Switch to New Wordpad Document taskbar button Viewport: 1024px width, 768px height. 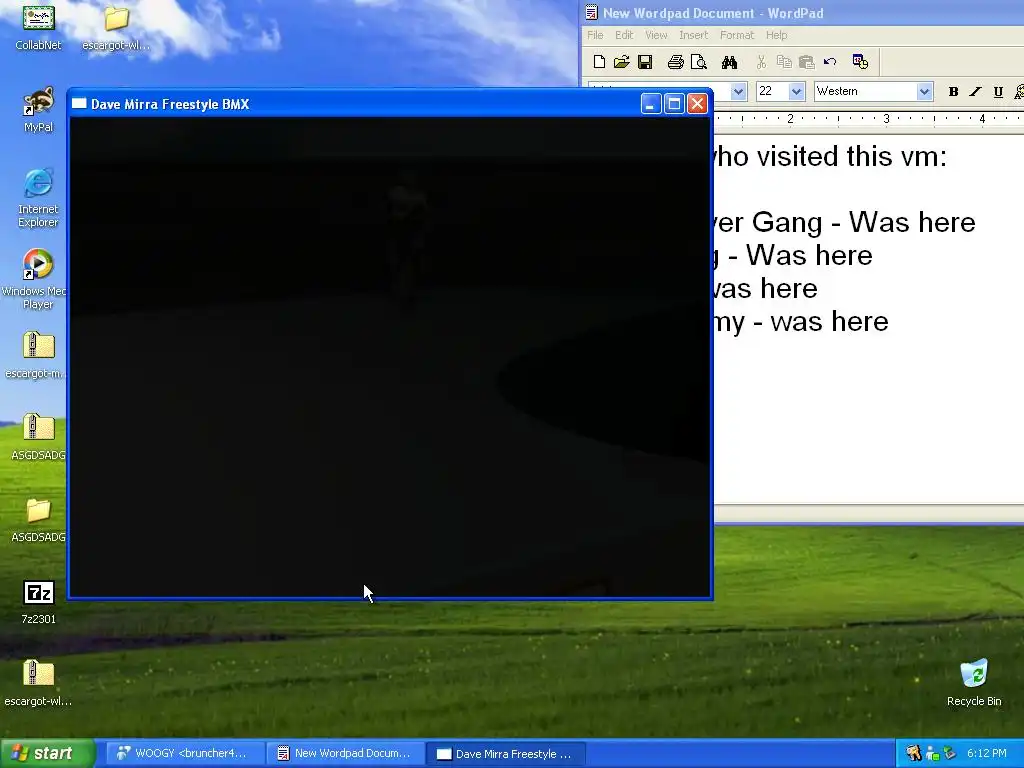344,754
